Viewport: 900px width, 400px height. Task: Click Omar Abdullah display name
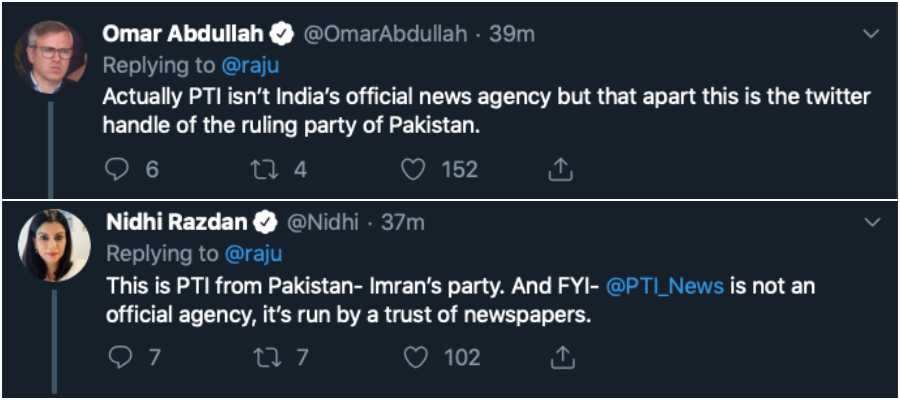coord(183,33)
